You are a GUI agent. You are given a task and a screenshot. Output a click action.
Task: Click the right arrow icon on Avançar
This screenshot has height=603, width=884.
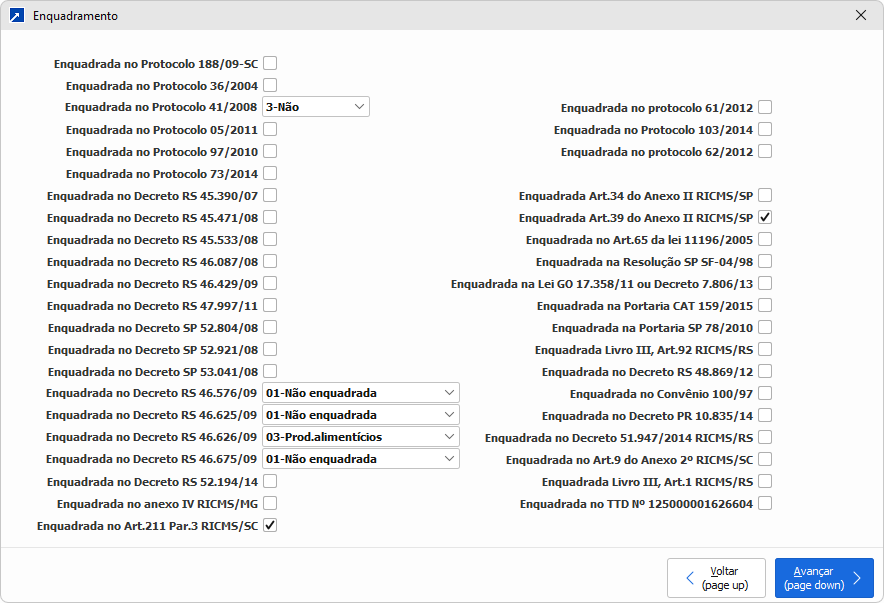pyautogui.click(x=857, y=578)
